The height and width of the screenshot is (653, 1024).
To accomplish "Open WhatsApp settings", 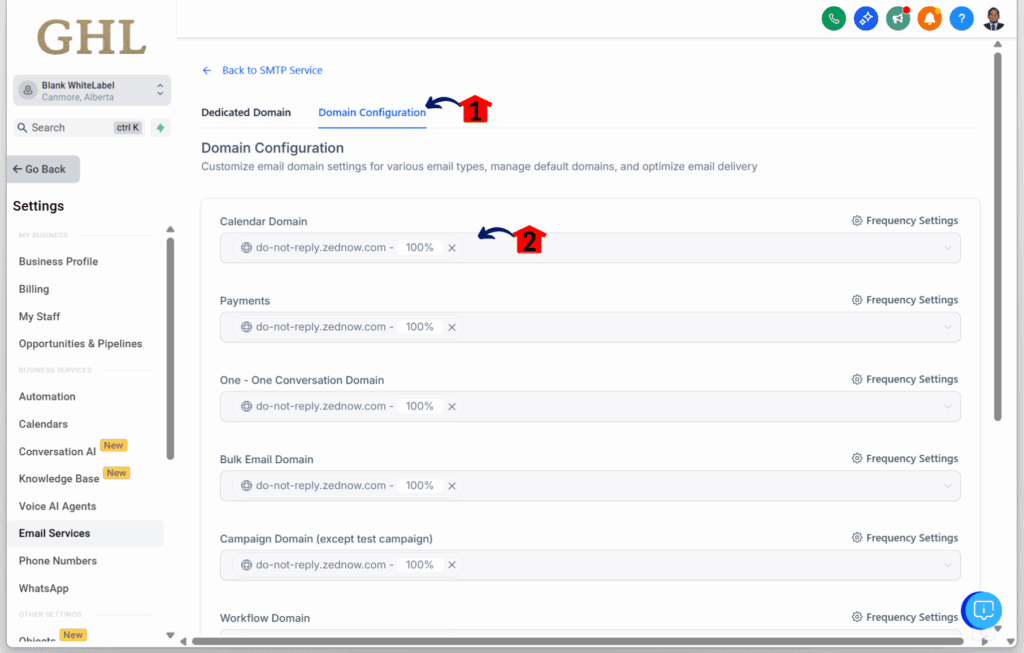I will point(44,588).
